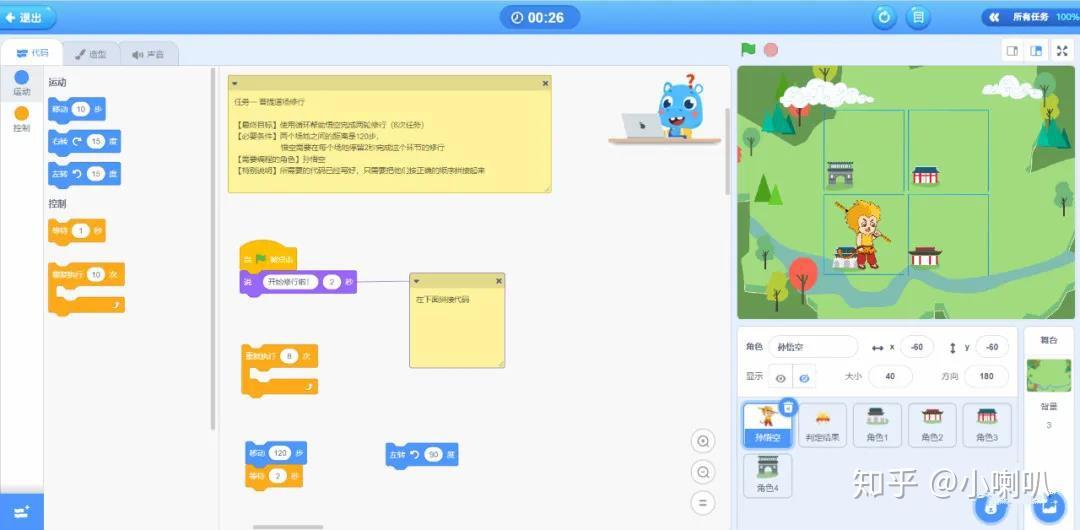This screenshot has width=1080, height=530.
Task: Click the red stop button
Action: pos(771,50)
